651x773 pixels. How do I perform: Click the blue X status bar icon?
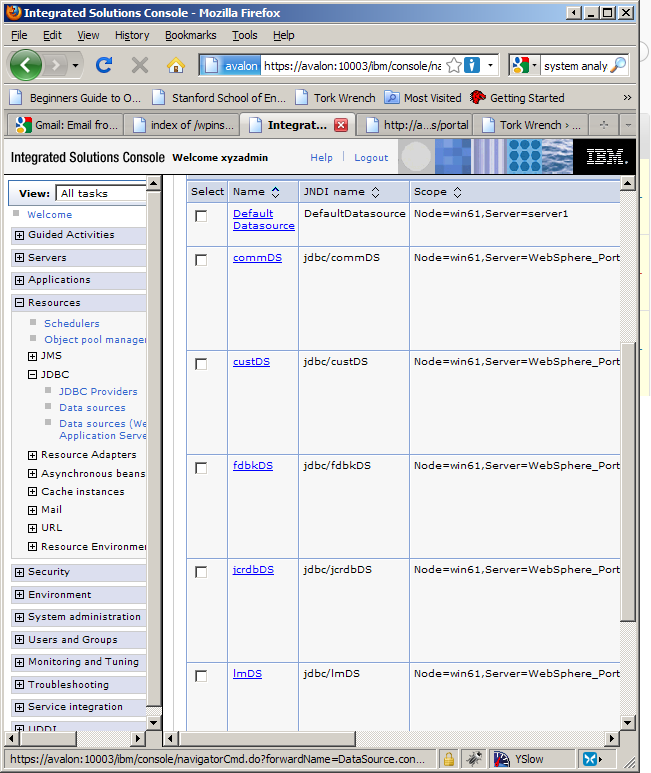(592, 759)
